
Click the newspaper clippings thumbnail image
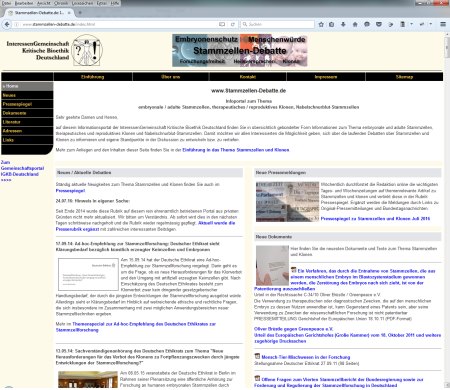(x=287, y=201)
